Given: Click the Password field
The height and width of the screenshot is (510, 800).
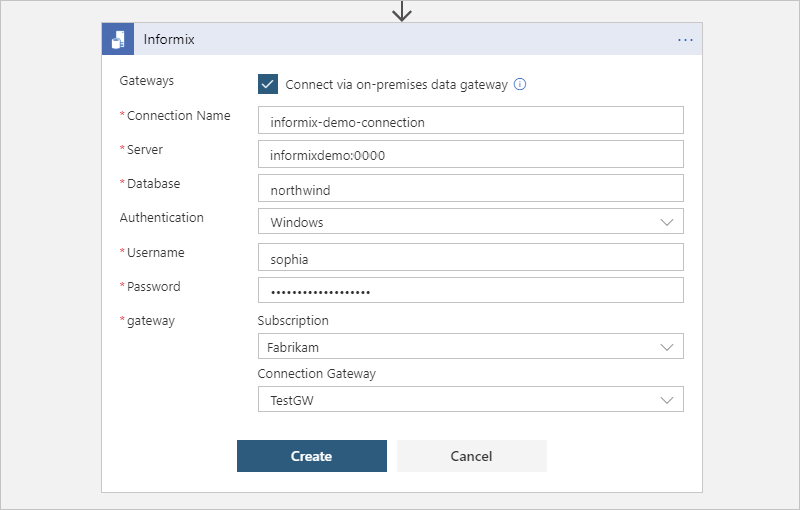Looking at the screenshot, I should (x=470, y=291).
